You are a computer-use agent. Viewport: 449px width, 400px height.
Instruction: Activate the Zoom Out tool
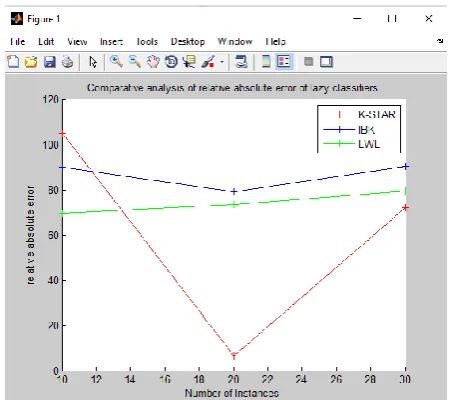coord(135,62)
